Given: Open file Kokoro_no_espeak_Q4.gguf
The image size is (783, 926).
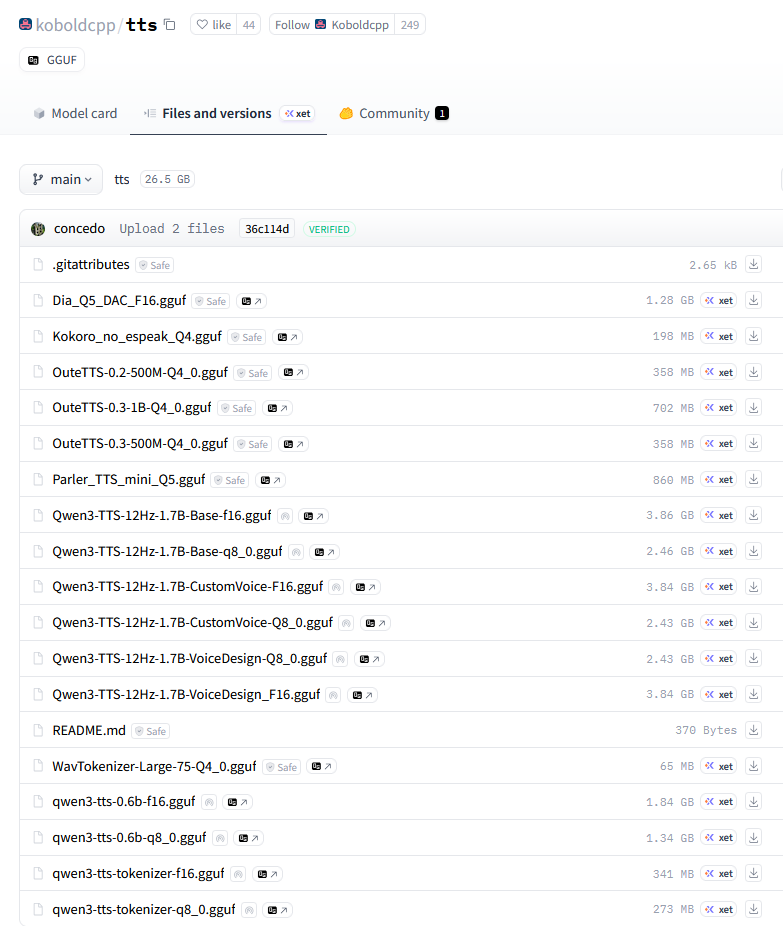Looking at the screenshot, I should tap(137, 336).
